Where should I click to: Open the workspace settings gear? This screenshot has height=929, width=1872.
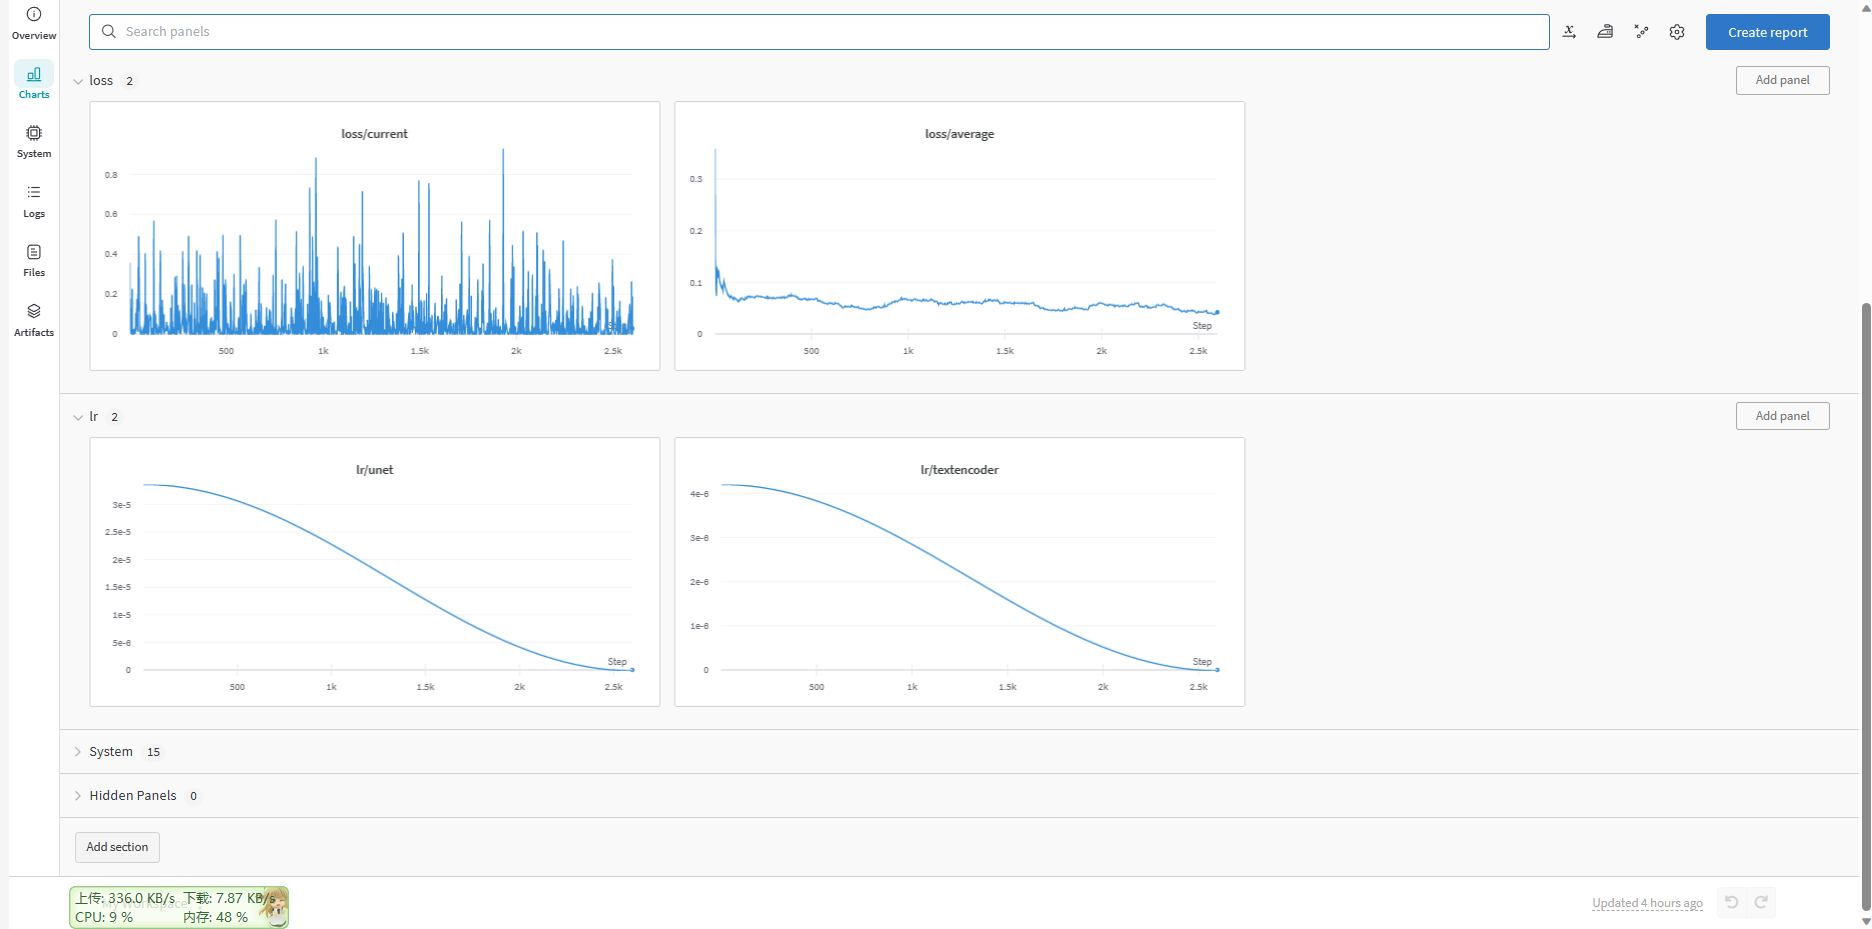pos(1677,32)
